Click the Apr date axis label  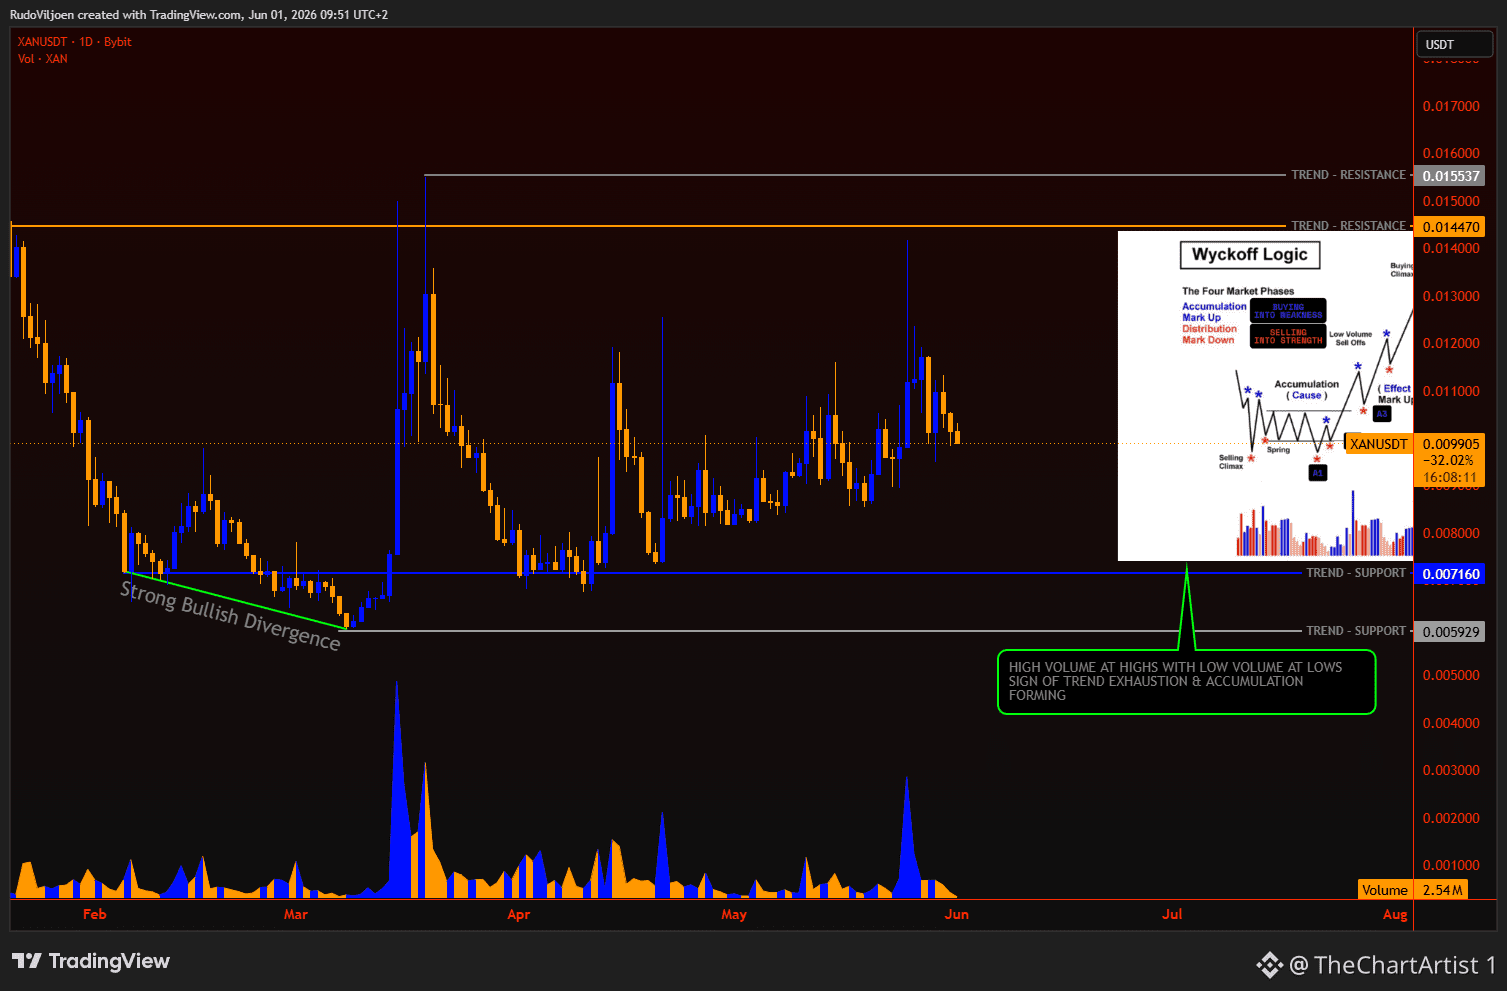pyautogui.click(x=518, y=914)
